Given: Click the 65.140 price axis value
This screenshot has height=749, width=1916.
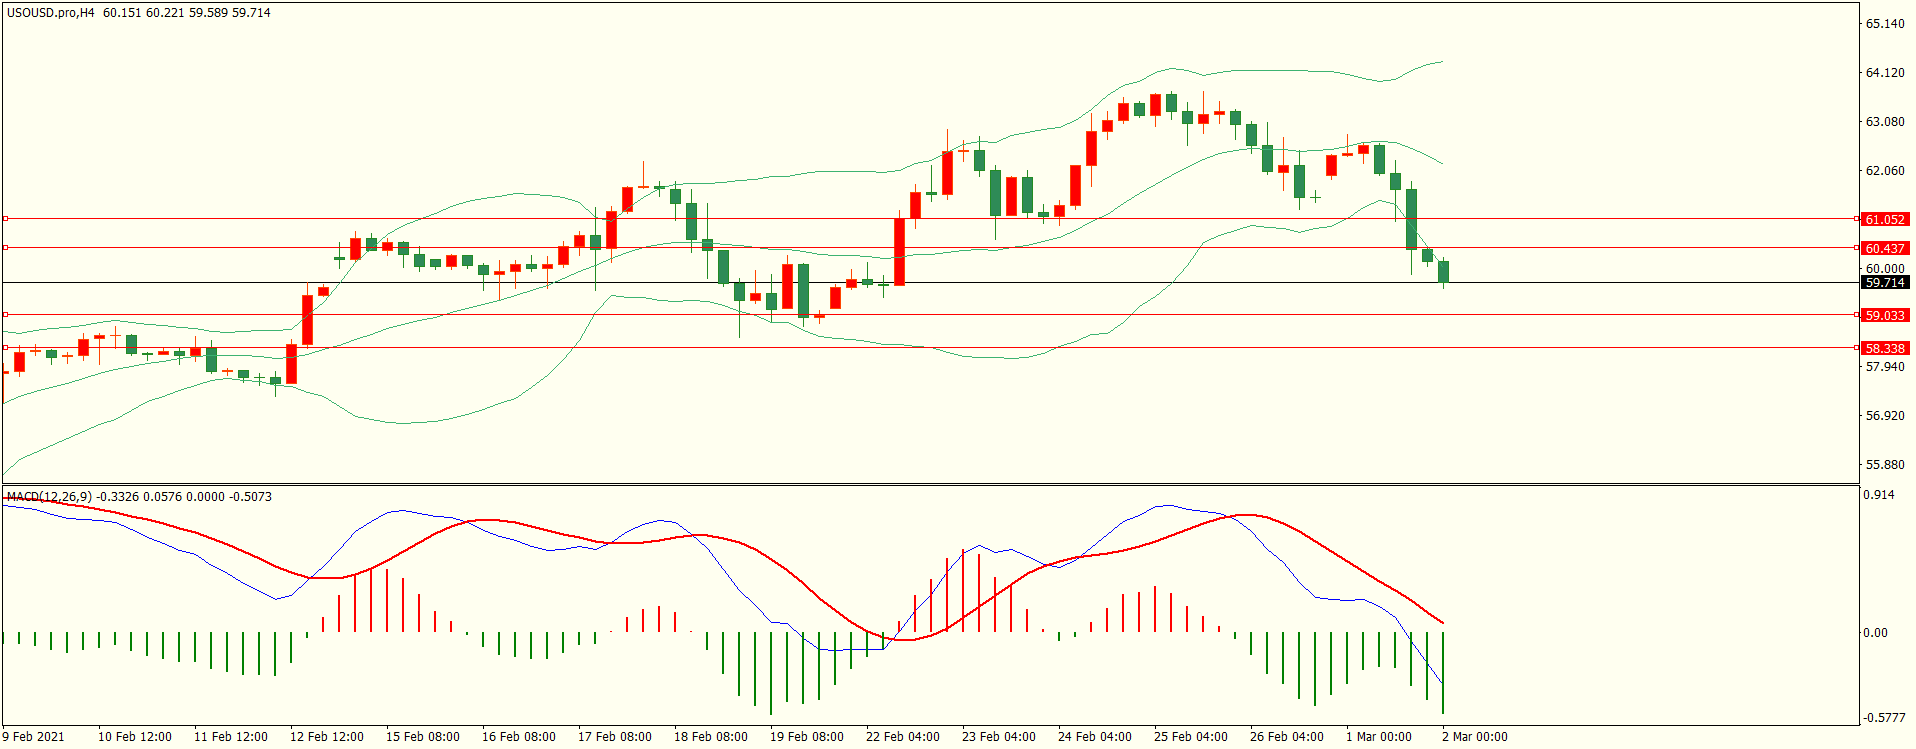Looking at the screenshot, I should tap(1885, 24).
